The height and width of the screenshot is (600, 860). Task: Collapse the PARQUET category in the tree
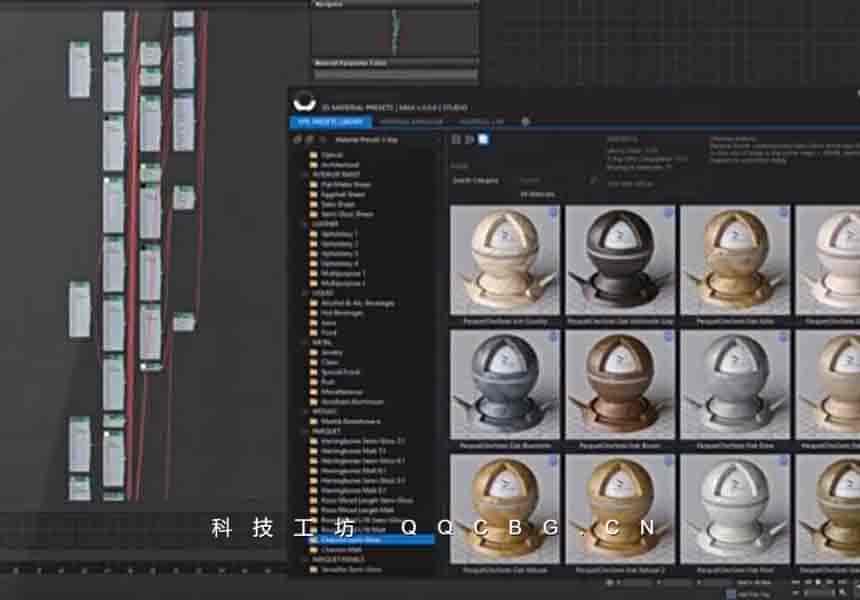click(304, 430)
